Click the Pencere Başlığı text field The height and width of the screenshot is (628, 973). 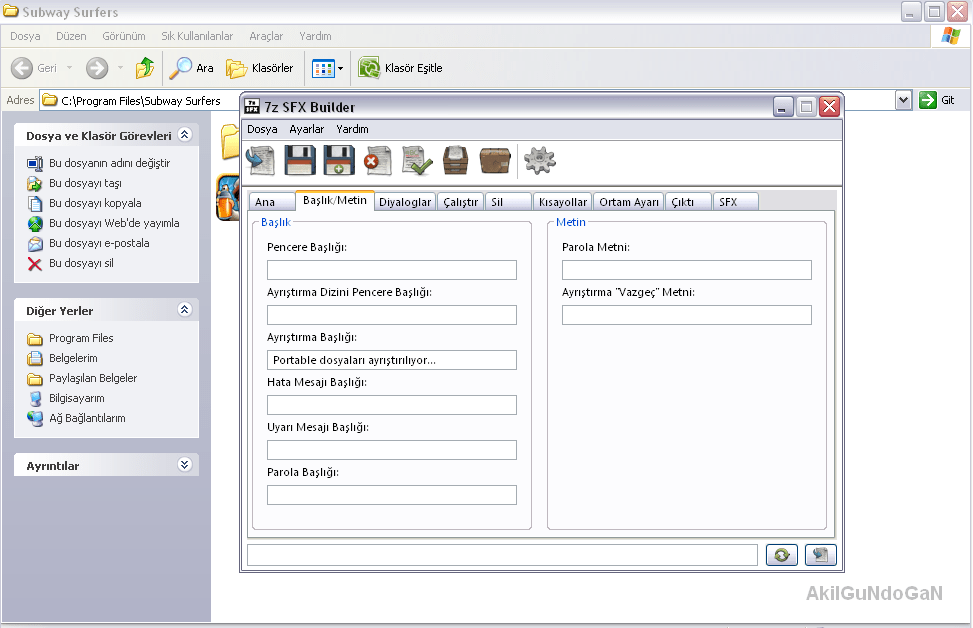pos(392,270)
